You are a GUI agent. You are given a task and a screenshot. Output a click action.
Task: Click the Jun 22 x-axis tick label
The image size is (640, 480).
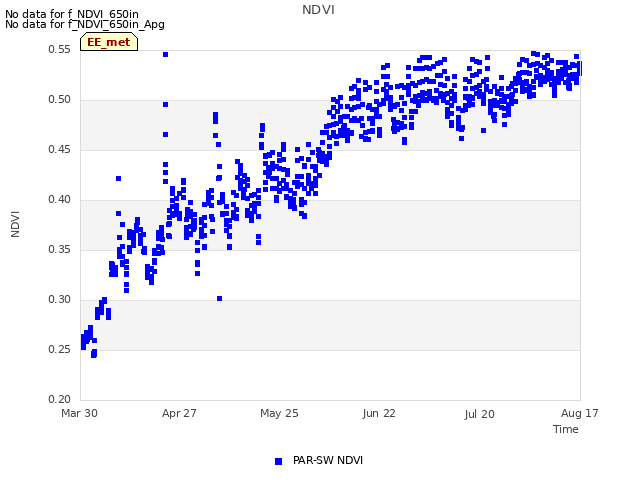click(379, 413)
